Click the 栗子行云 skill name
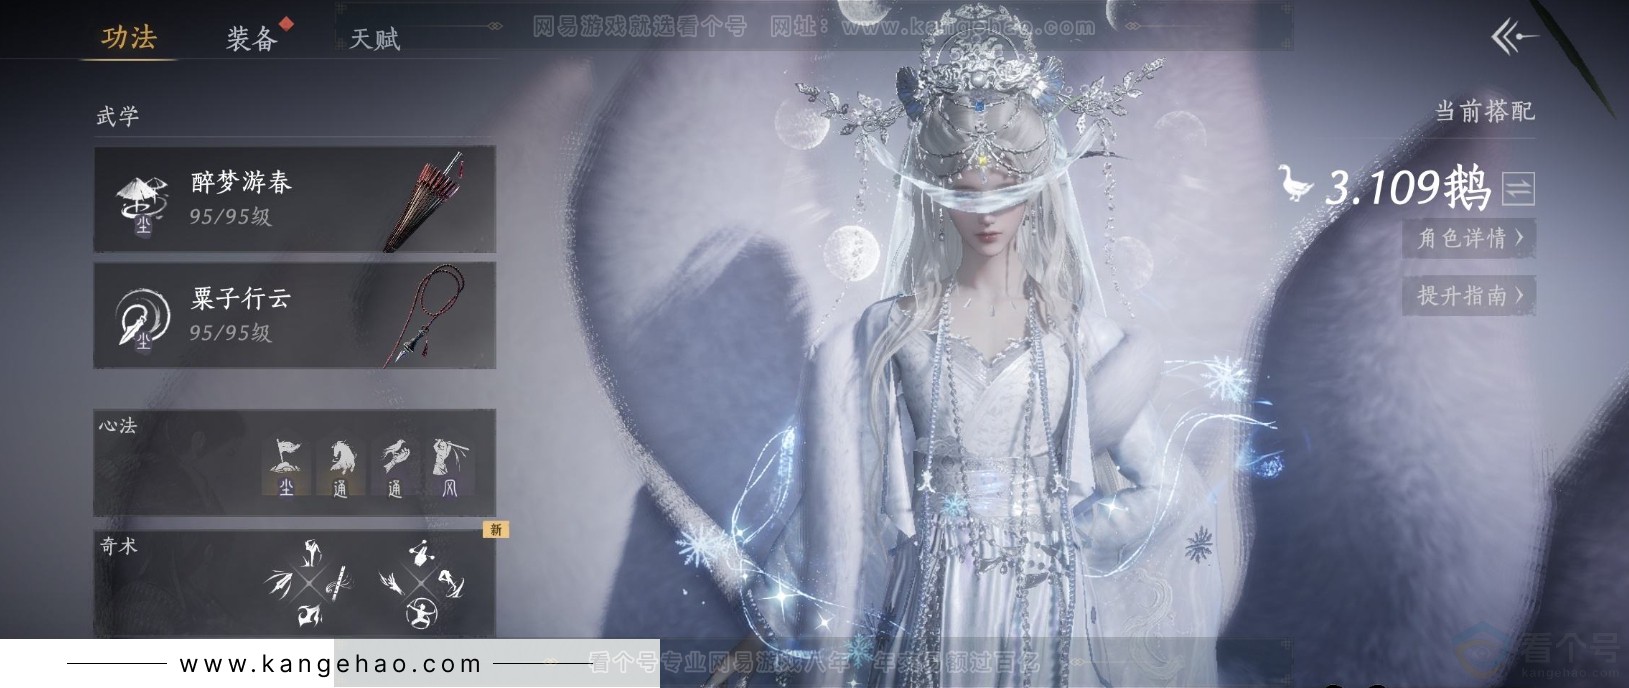 pos(241,298)
